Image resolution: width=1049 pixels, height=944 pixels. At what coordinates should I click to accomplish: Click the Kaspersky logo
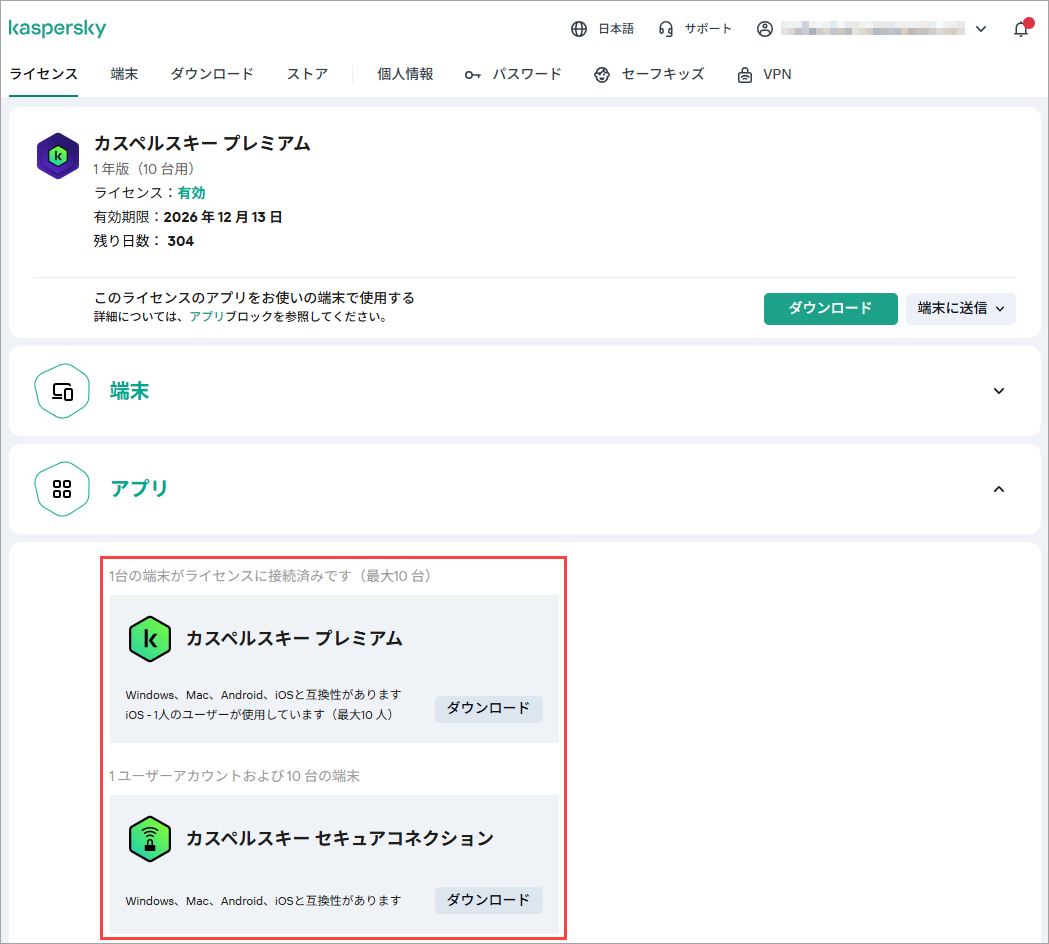(58, 28)
